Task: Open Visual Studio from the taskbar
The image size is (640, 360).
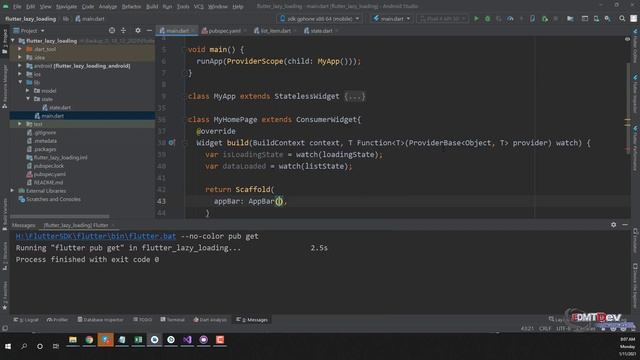Action: (x=187, y=340)
